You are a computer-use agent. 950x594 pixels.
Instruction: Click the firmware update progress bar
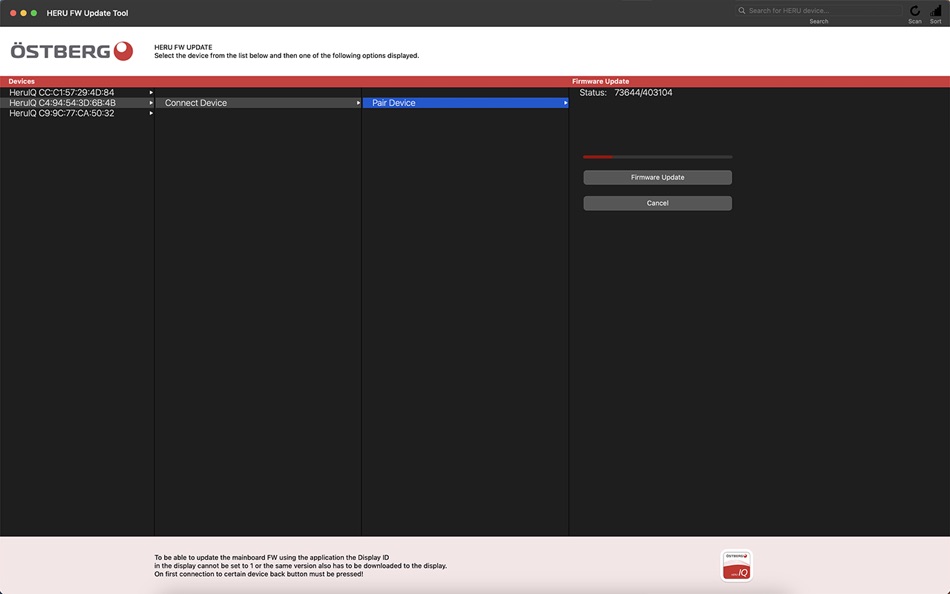pyautogui.click(x=657, y=157)
